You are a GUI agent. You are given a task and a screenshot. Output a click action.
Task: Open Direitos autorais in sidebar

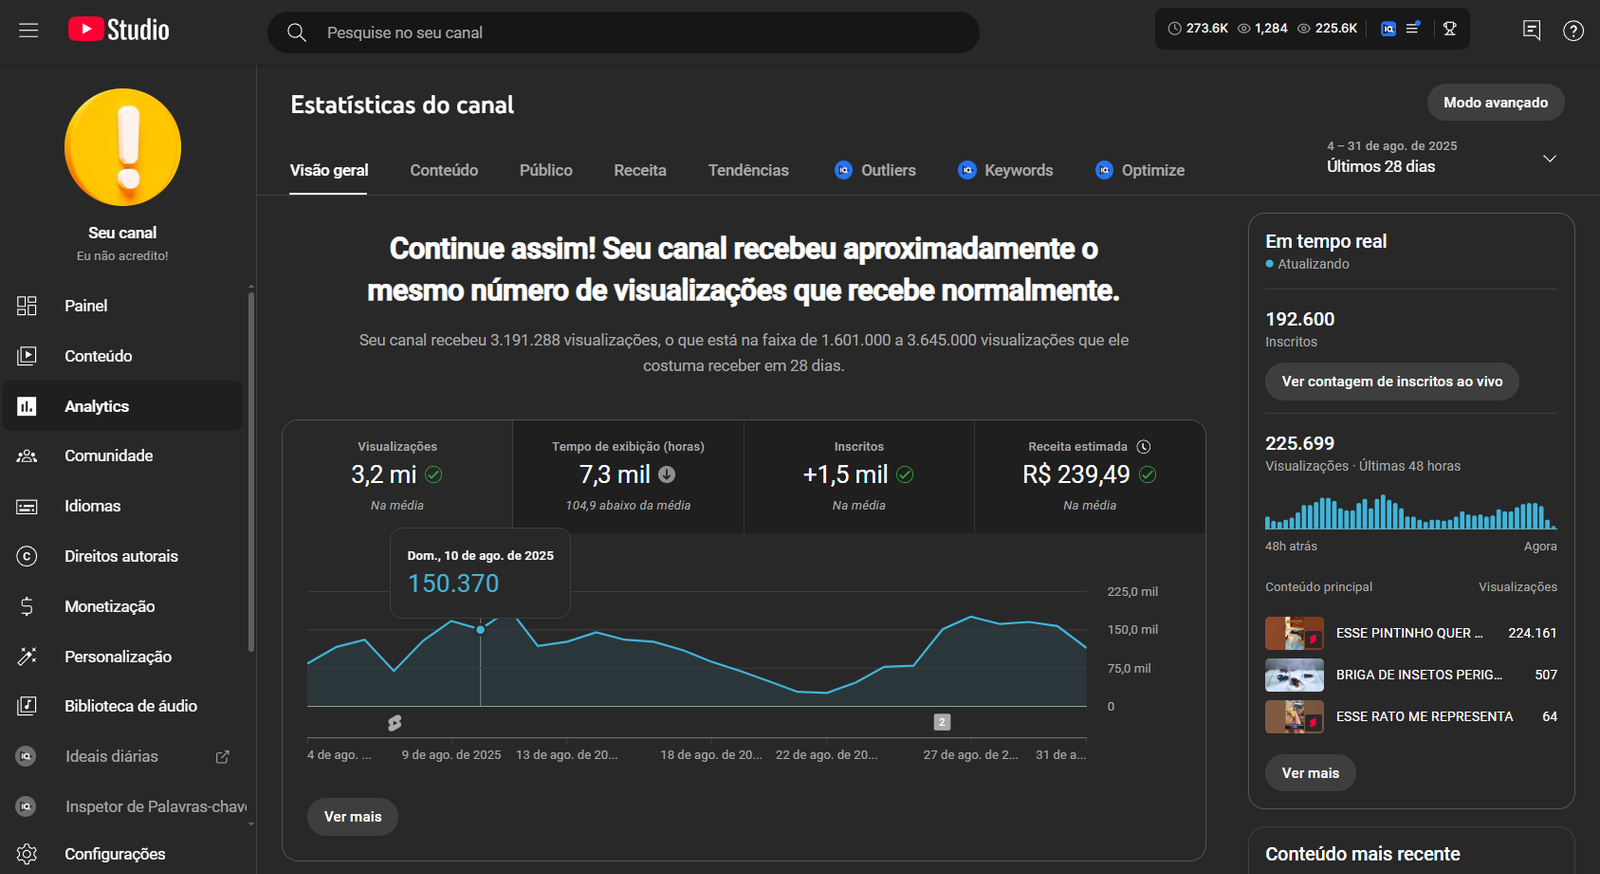(122, 556)
